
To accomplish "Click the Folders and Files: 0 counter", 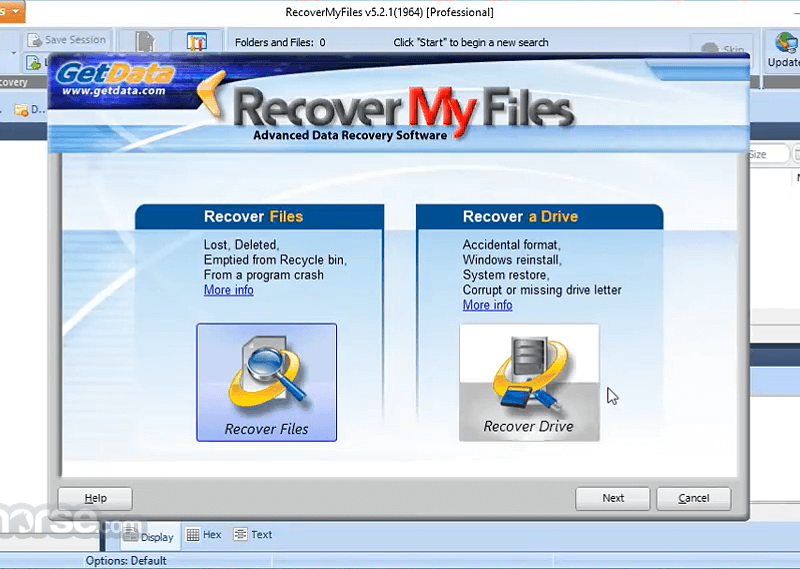I will click(280, 42).
